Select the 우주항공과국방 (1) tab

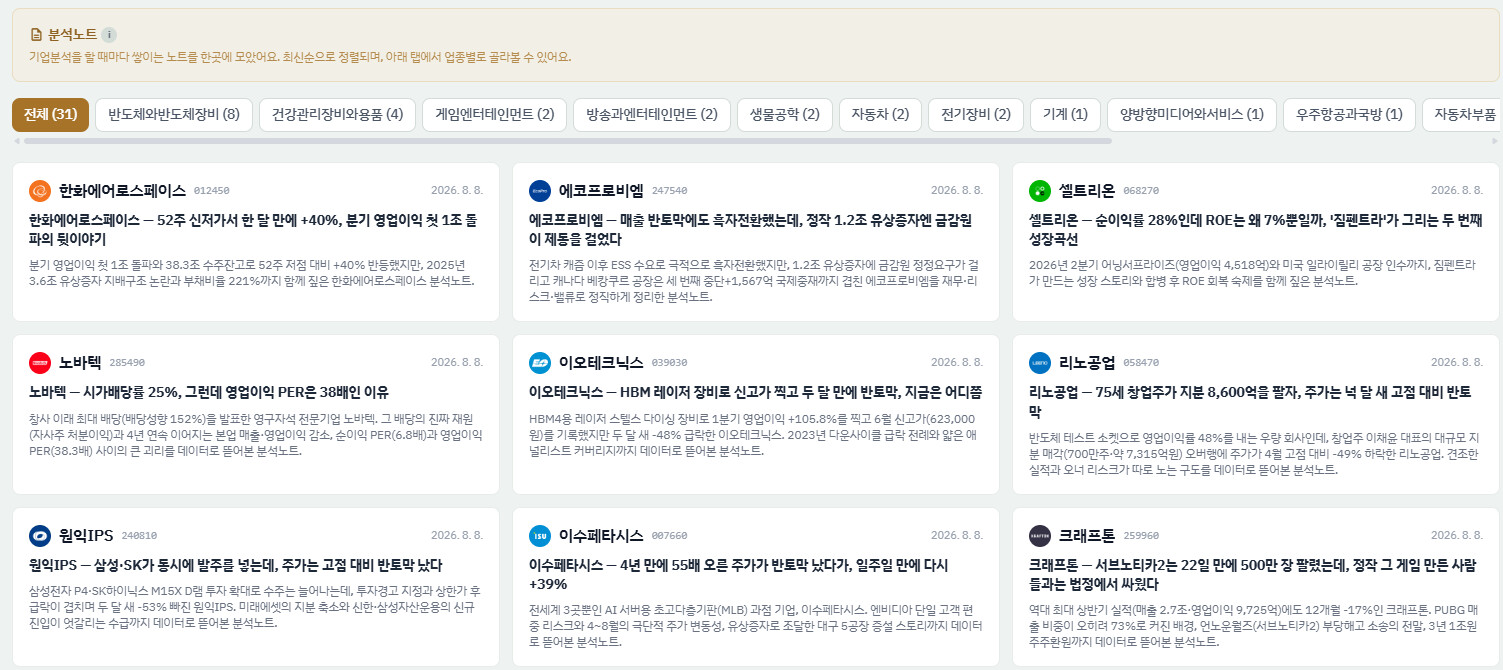point(1349,114)
